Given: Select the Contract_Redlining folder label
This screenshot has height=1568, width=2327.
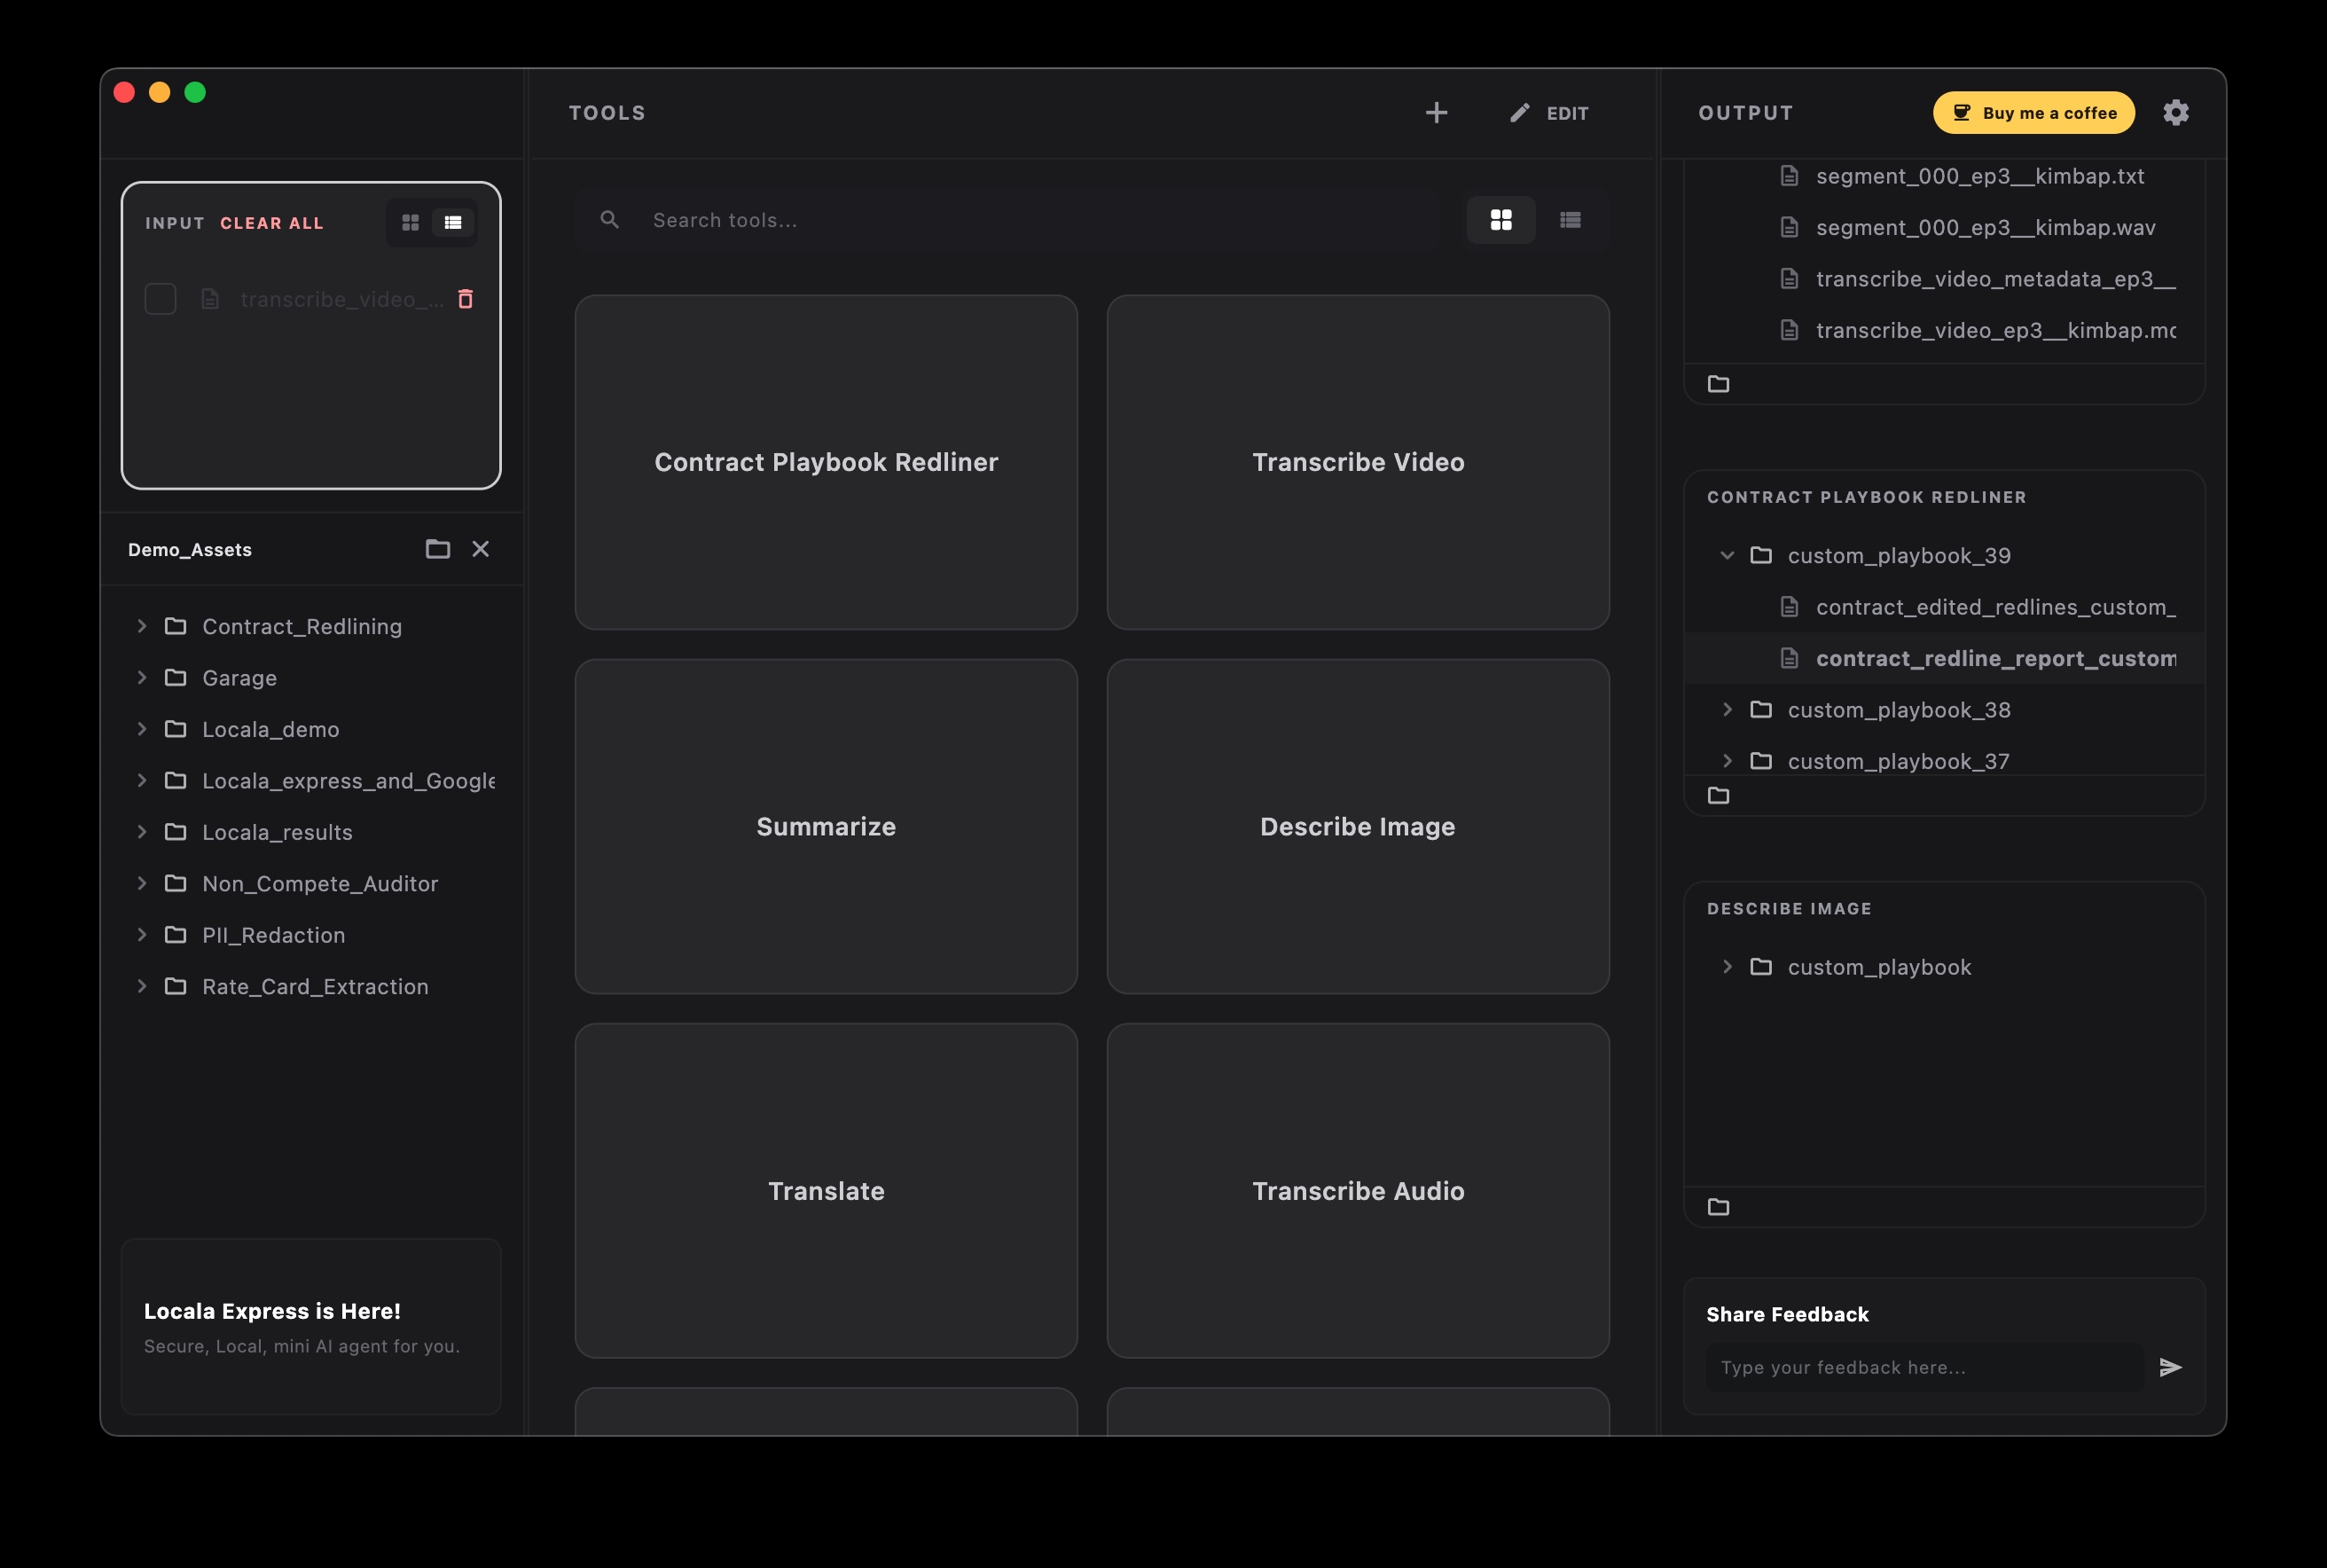Looking at the screenshot, I should [302, 626].
